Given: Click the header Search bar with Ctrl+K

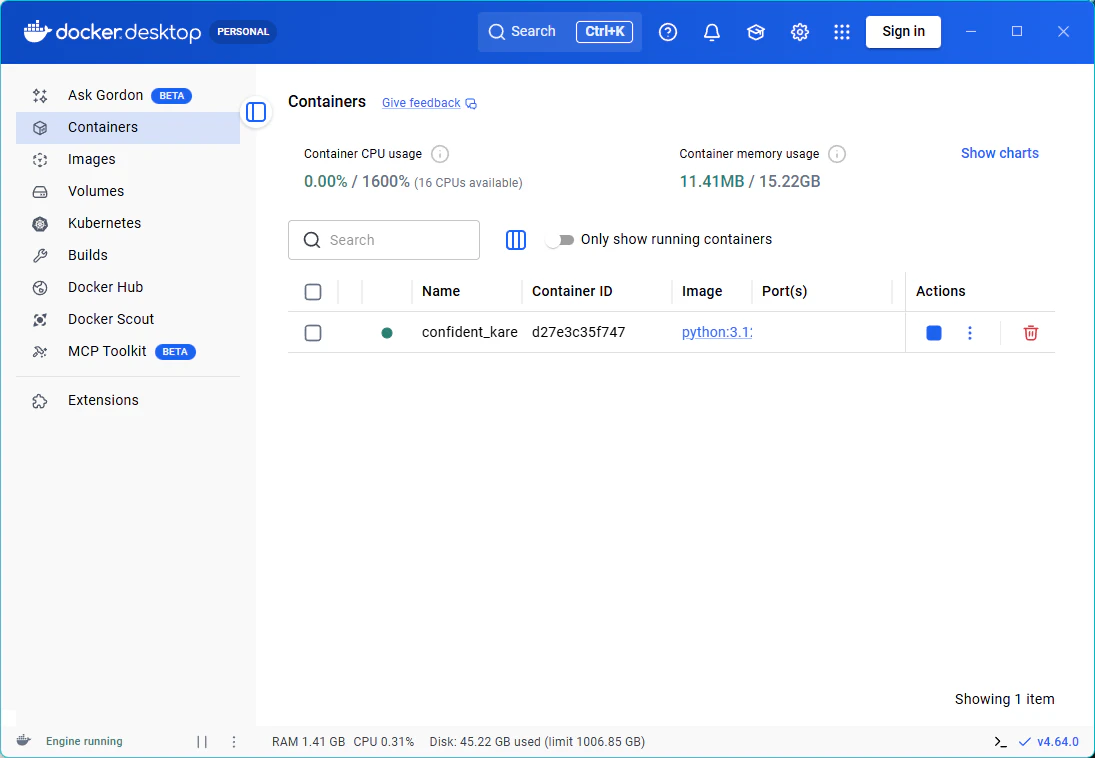Looking at the screenshot, I should (x=560, y=31).
